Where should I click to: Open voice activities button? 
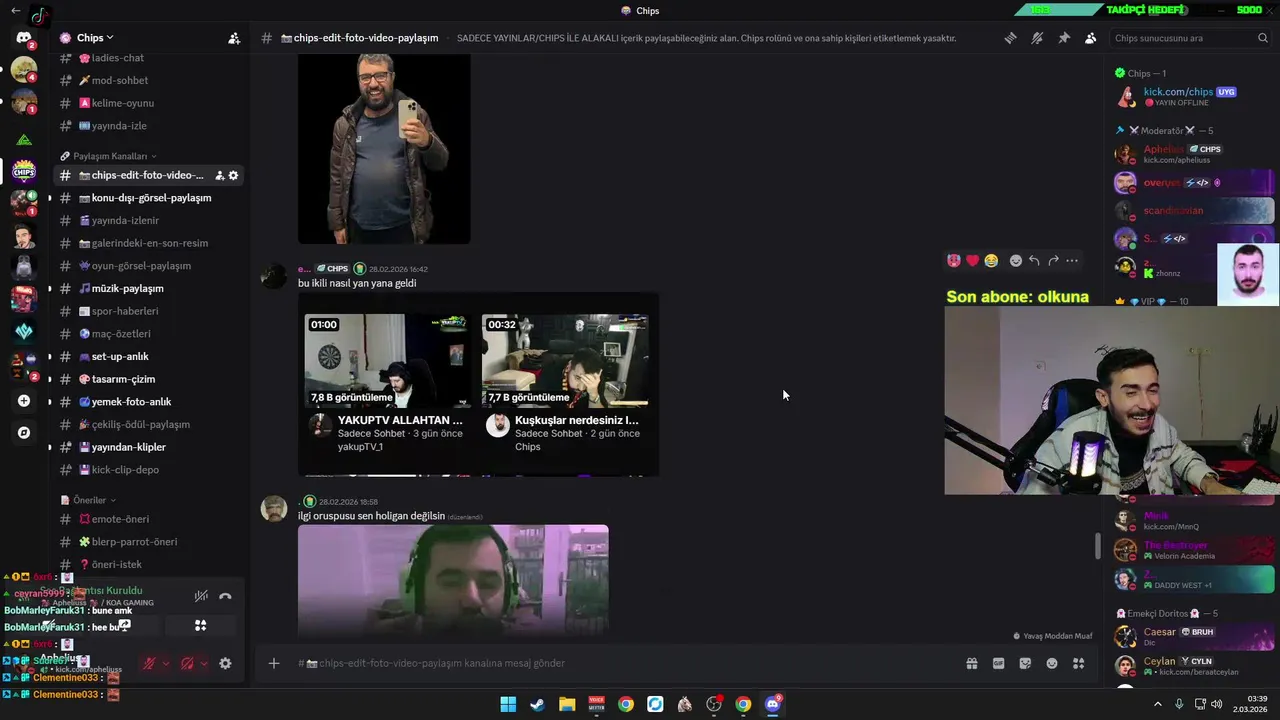tap(200, 625)
